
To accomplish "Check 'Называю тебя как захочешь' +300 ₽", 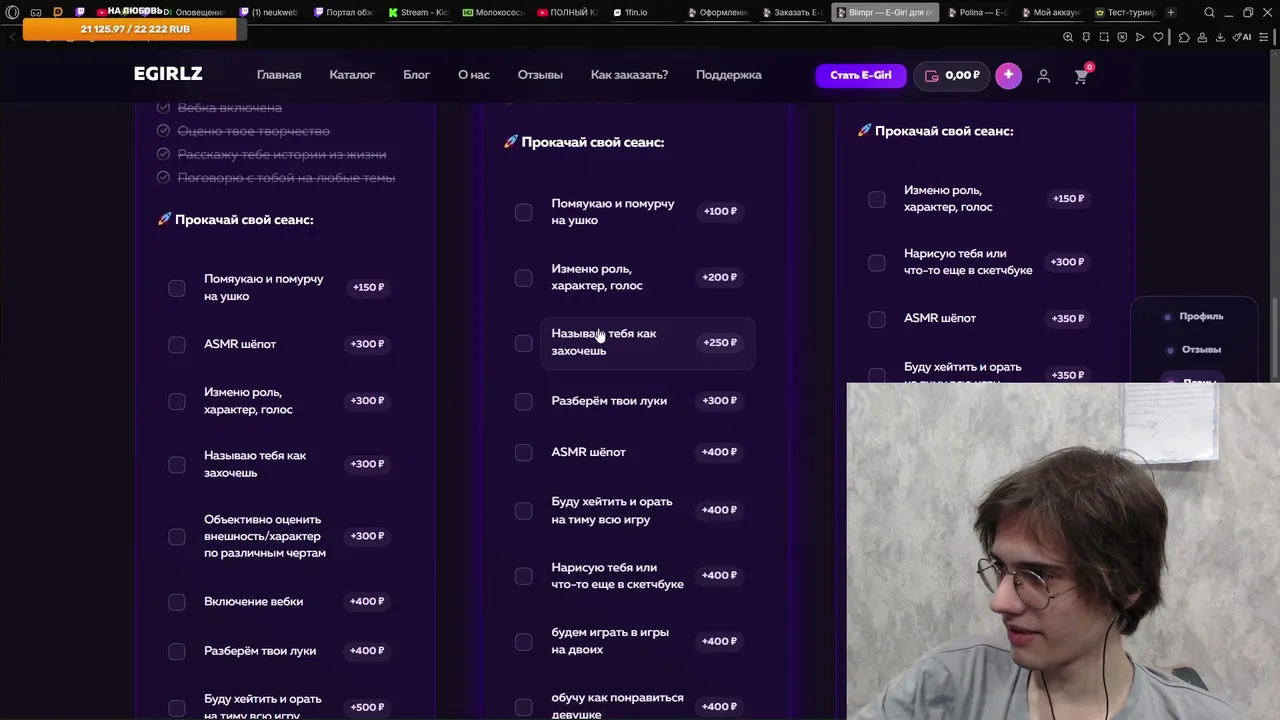I will [x=177, y=464].
